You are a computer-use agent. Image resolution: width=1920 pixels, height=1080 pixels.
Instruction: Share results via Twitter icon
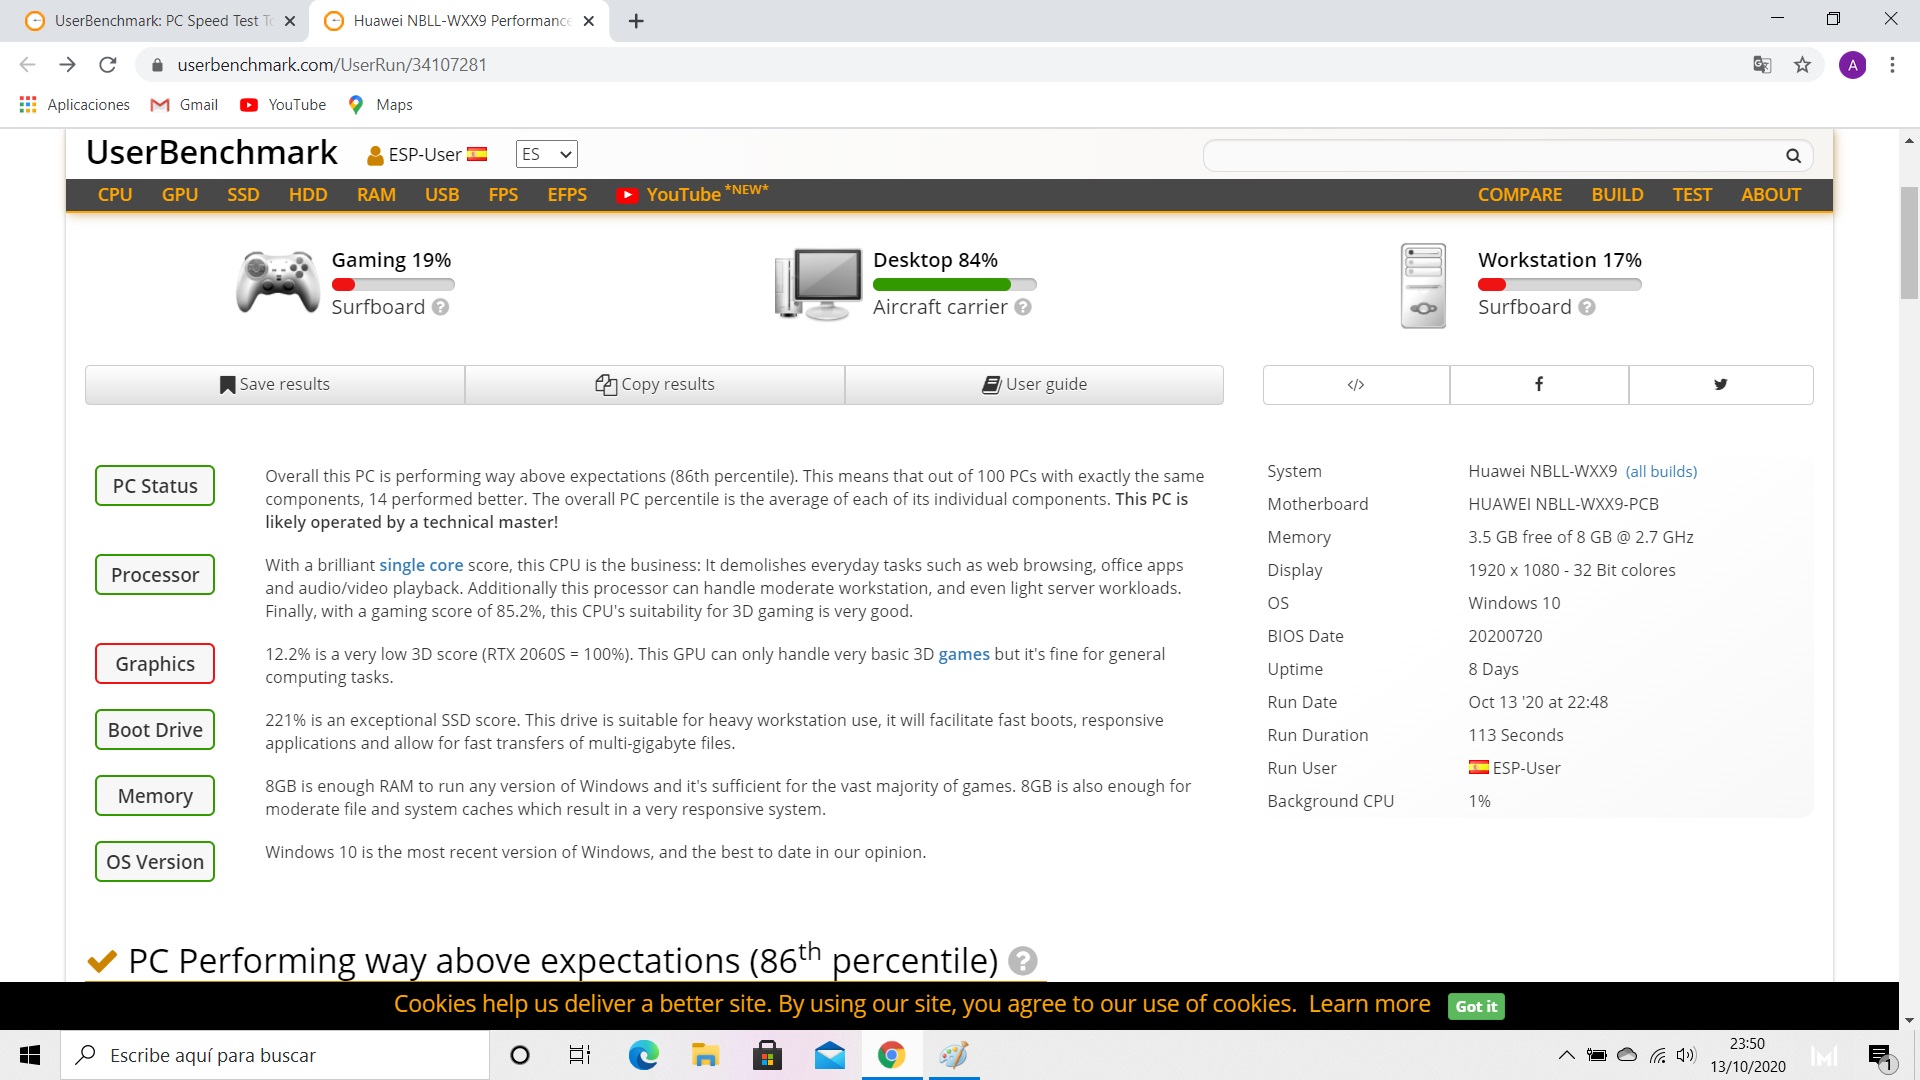click(1720, 385)
